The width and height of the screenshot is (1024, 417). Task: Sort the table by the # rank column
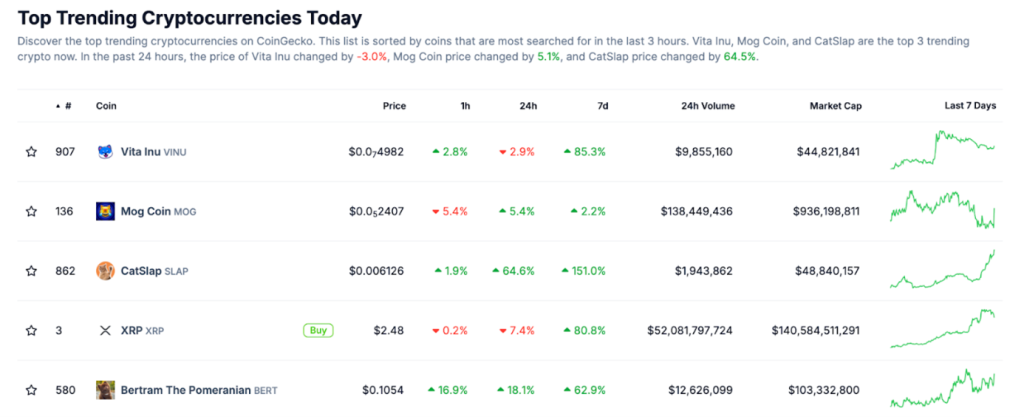(x=64, y=106)
